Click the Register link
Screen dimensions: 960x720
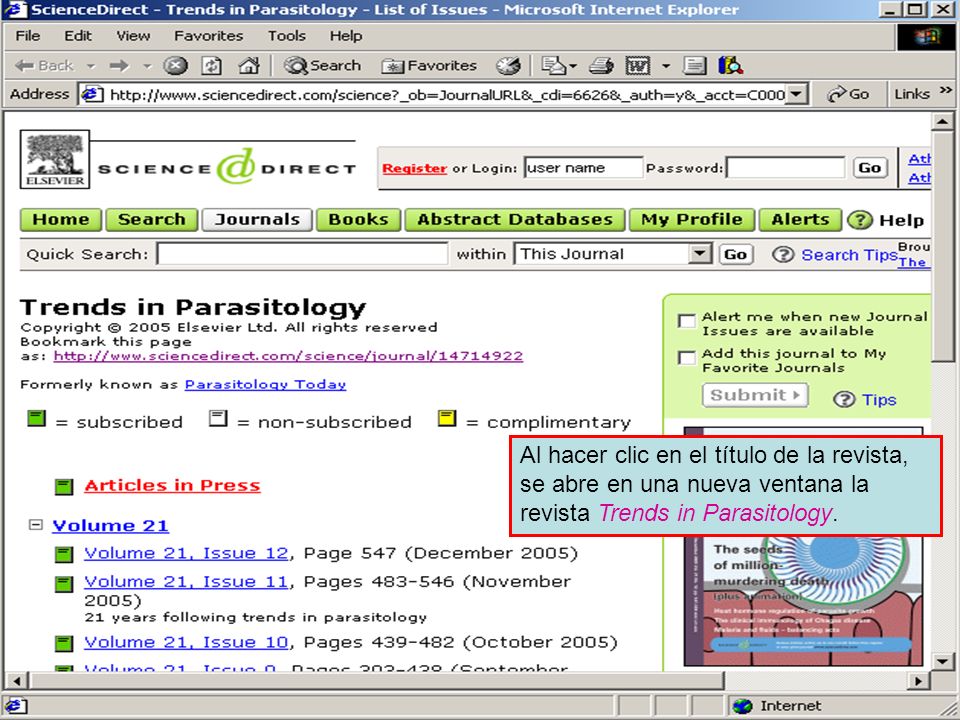tap(414, 168)
